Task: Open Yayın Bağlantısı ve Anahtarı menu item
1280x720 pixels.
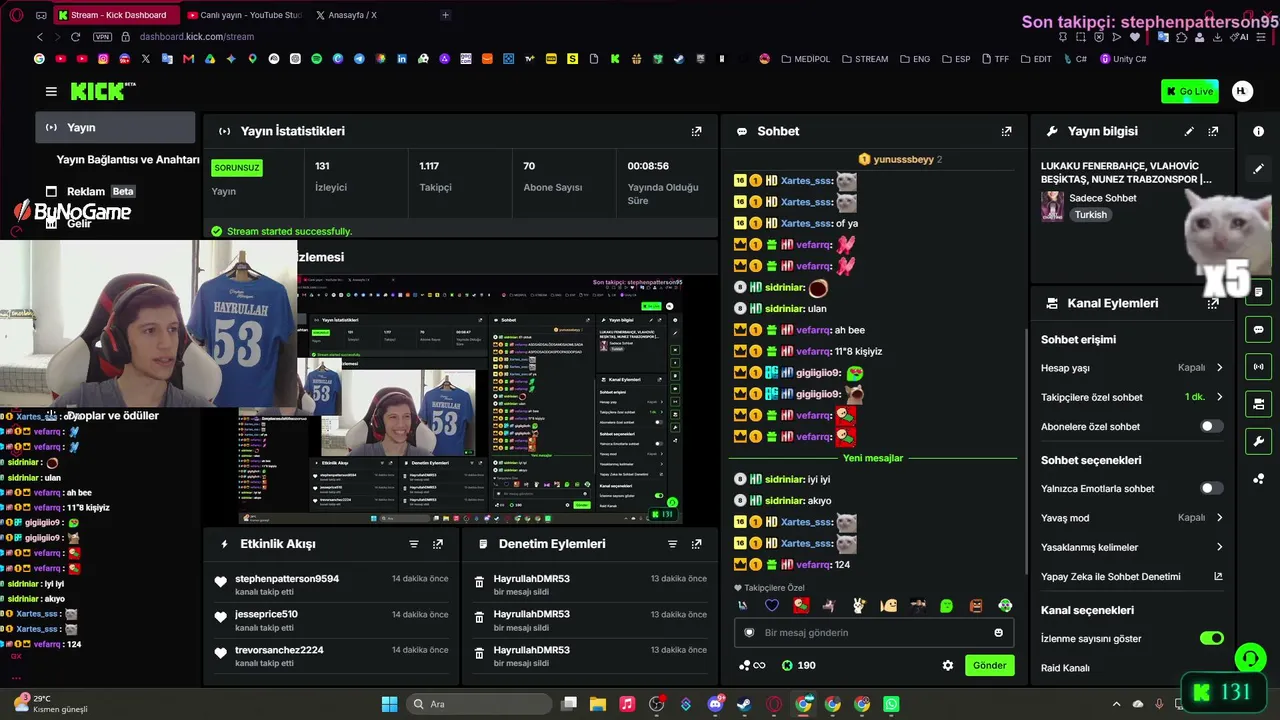Action: point(128,160)
